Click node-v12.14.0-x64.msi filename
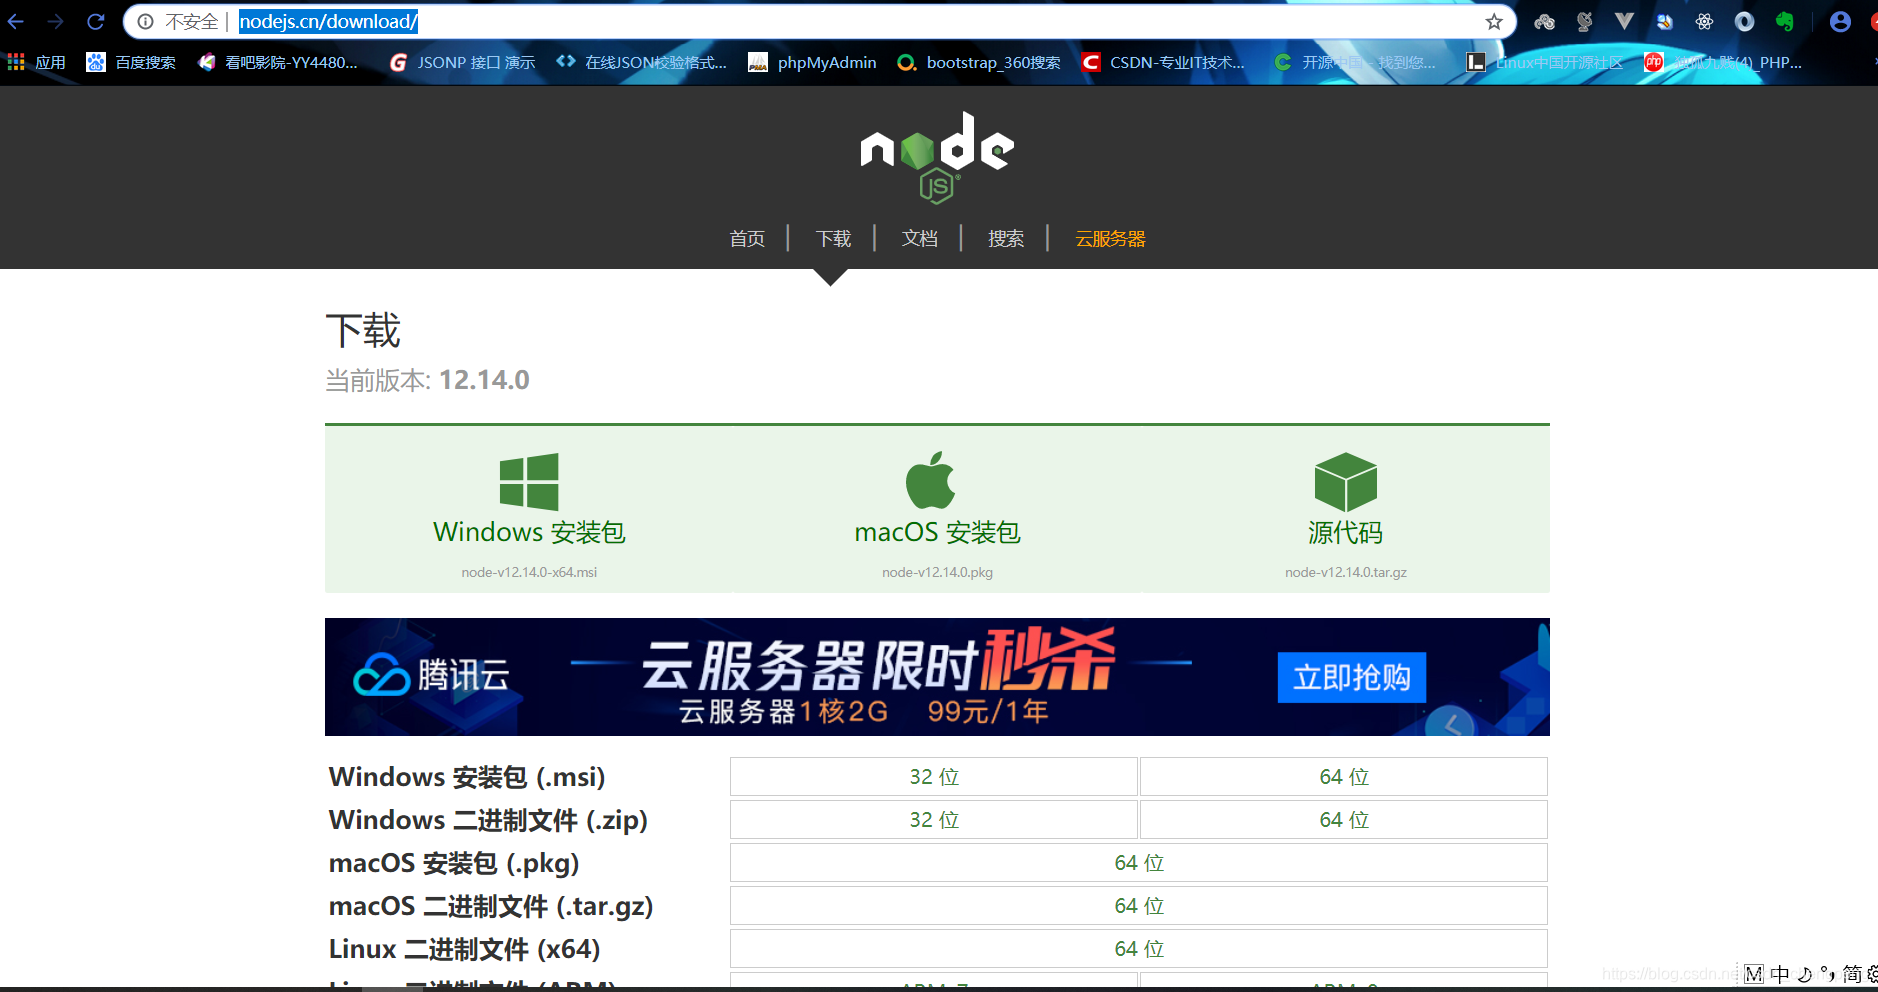The width and height of the screenshot is (1878, 992). click(x=529, y=572)
